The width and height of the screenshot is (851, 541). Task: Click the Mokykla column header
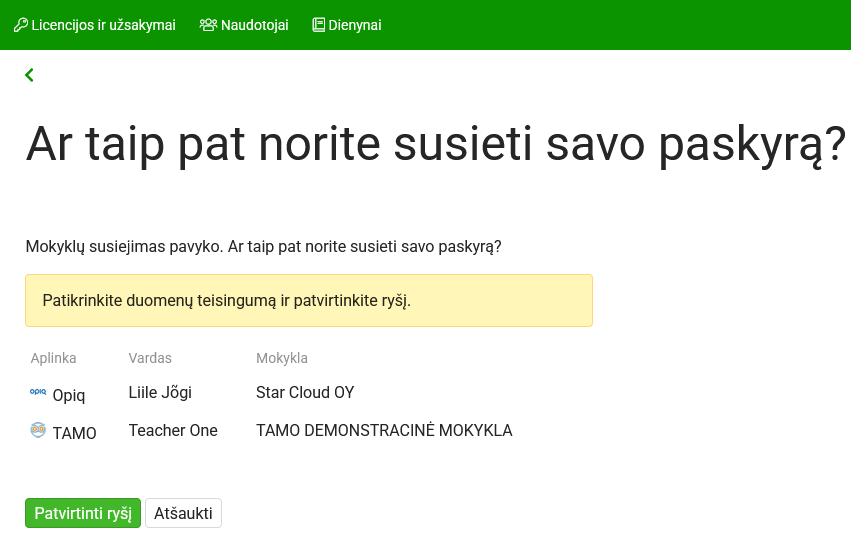[282, 358]
